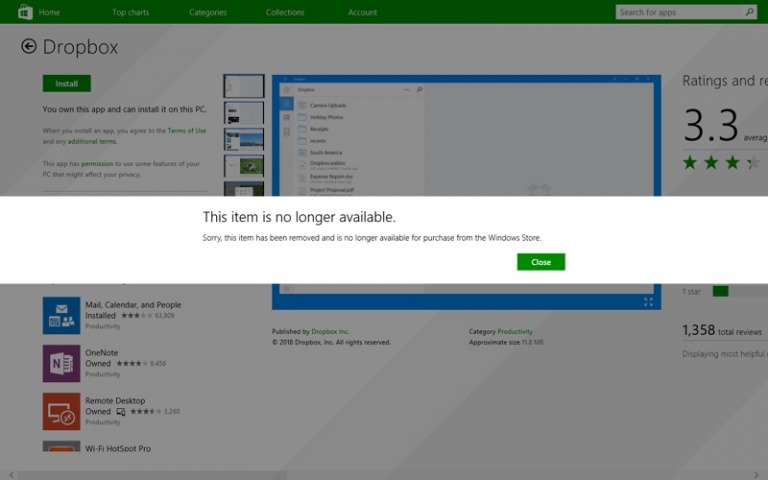This screenshot has width=768, height=480.
Task: Click the Windows Store bag icon
Action: tap(25, 12)
